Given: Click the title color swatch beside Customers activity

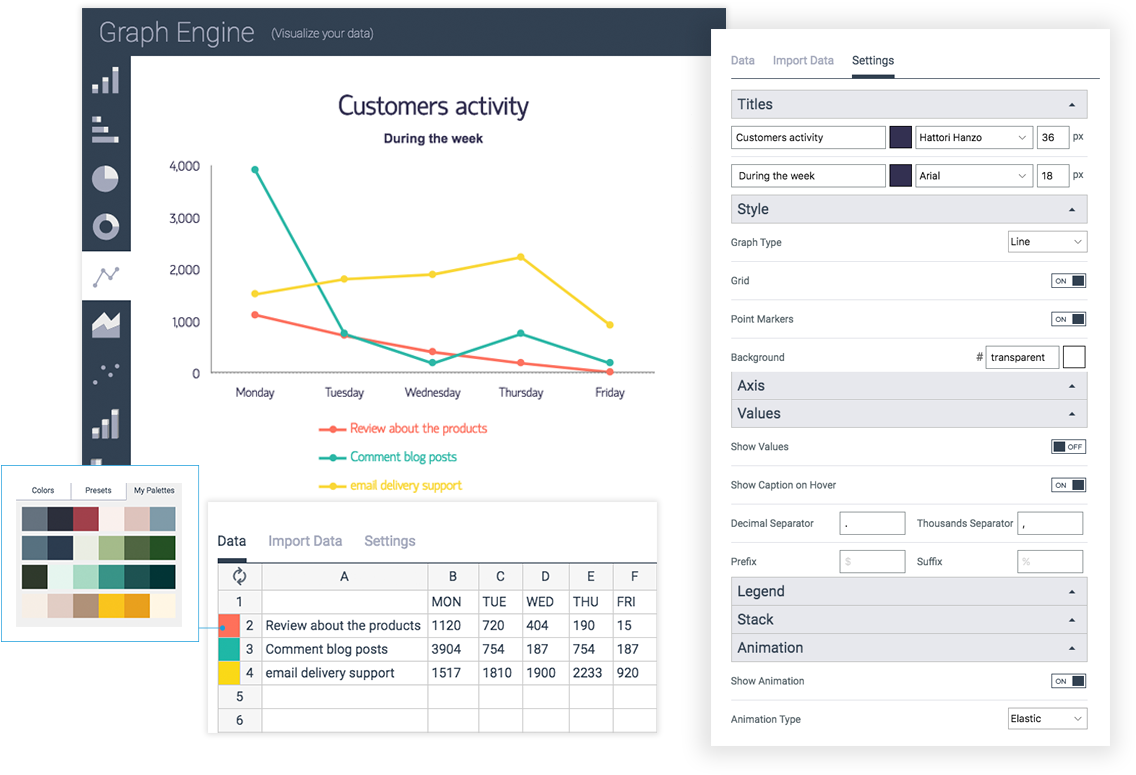Looking at the screenshot, I should coord(900,138).
